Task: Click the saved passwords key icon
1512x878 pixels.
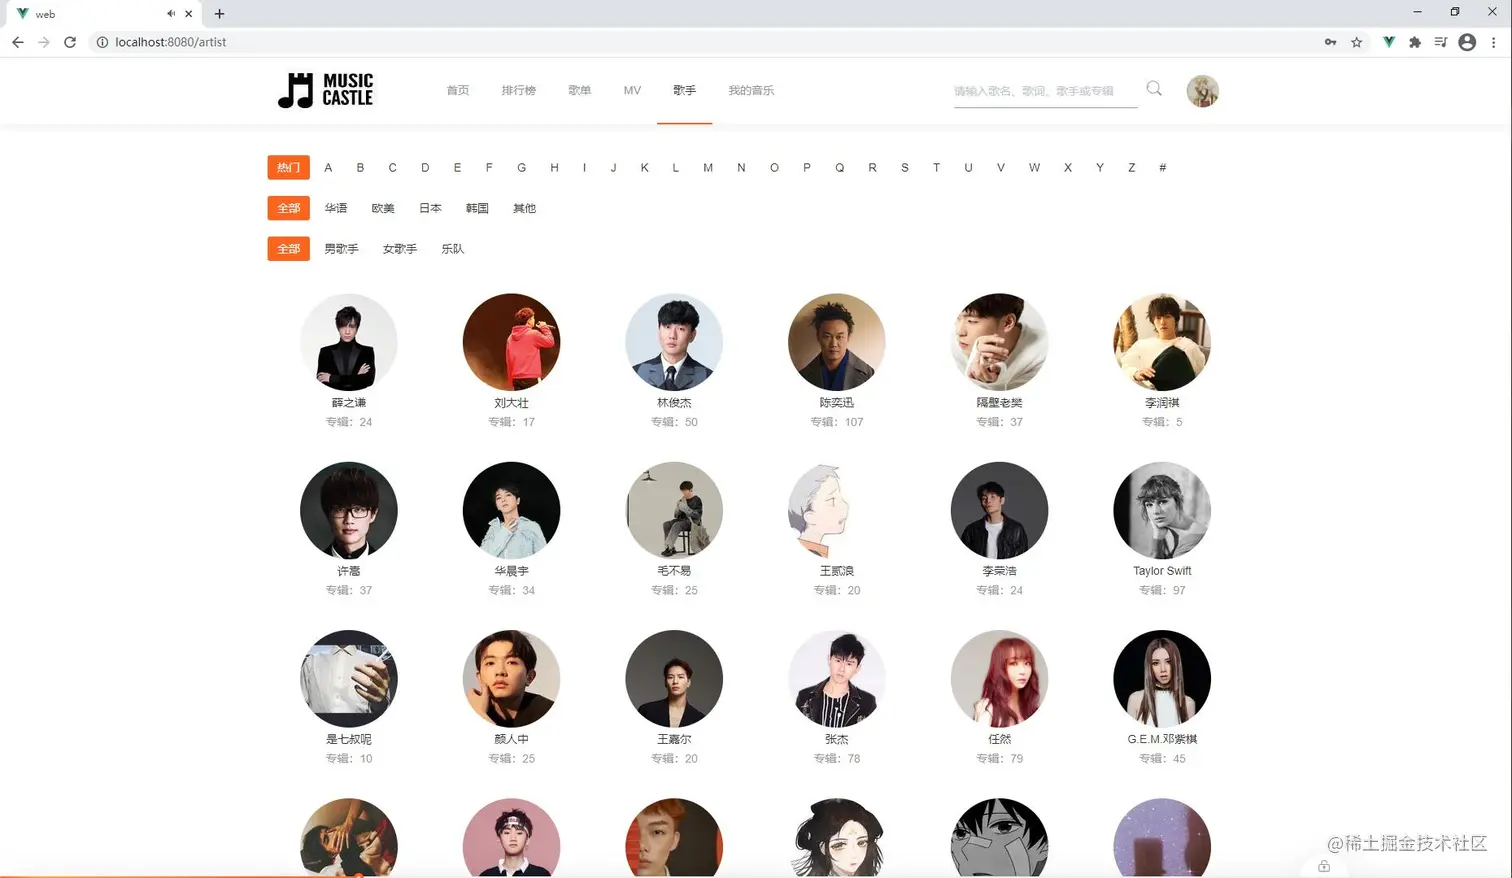Action: pos(1330,42)
